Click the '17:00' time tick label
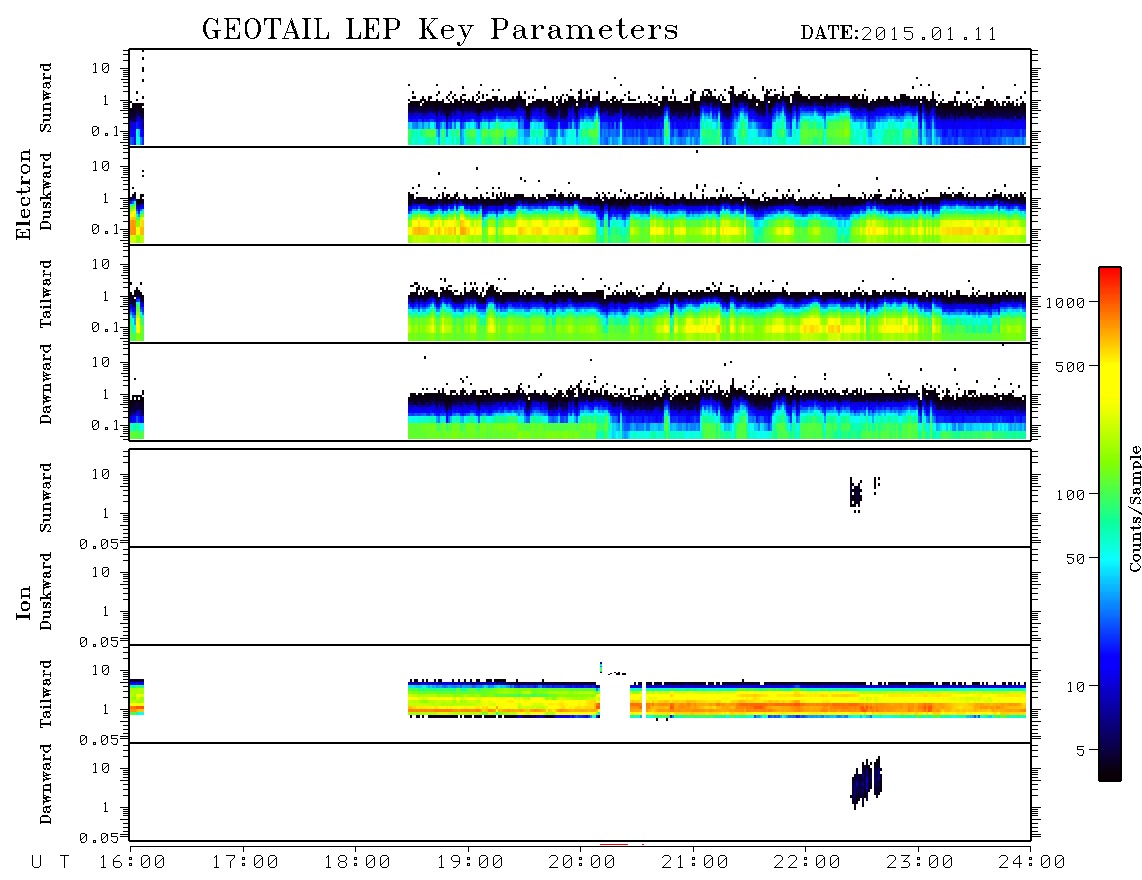The width and height of the screenshot is (1142, 880). pos(245,863)
